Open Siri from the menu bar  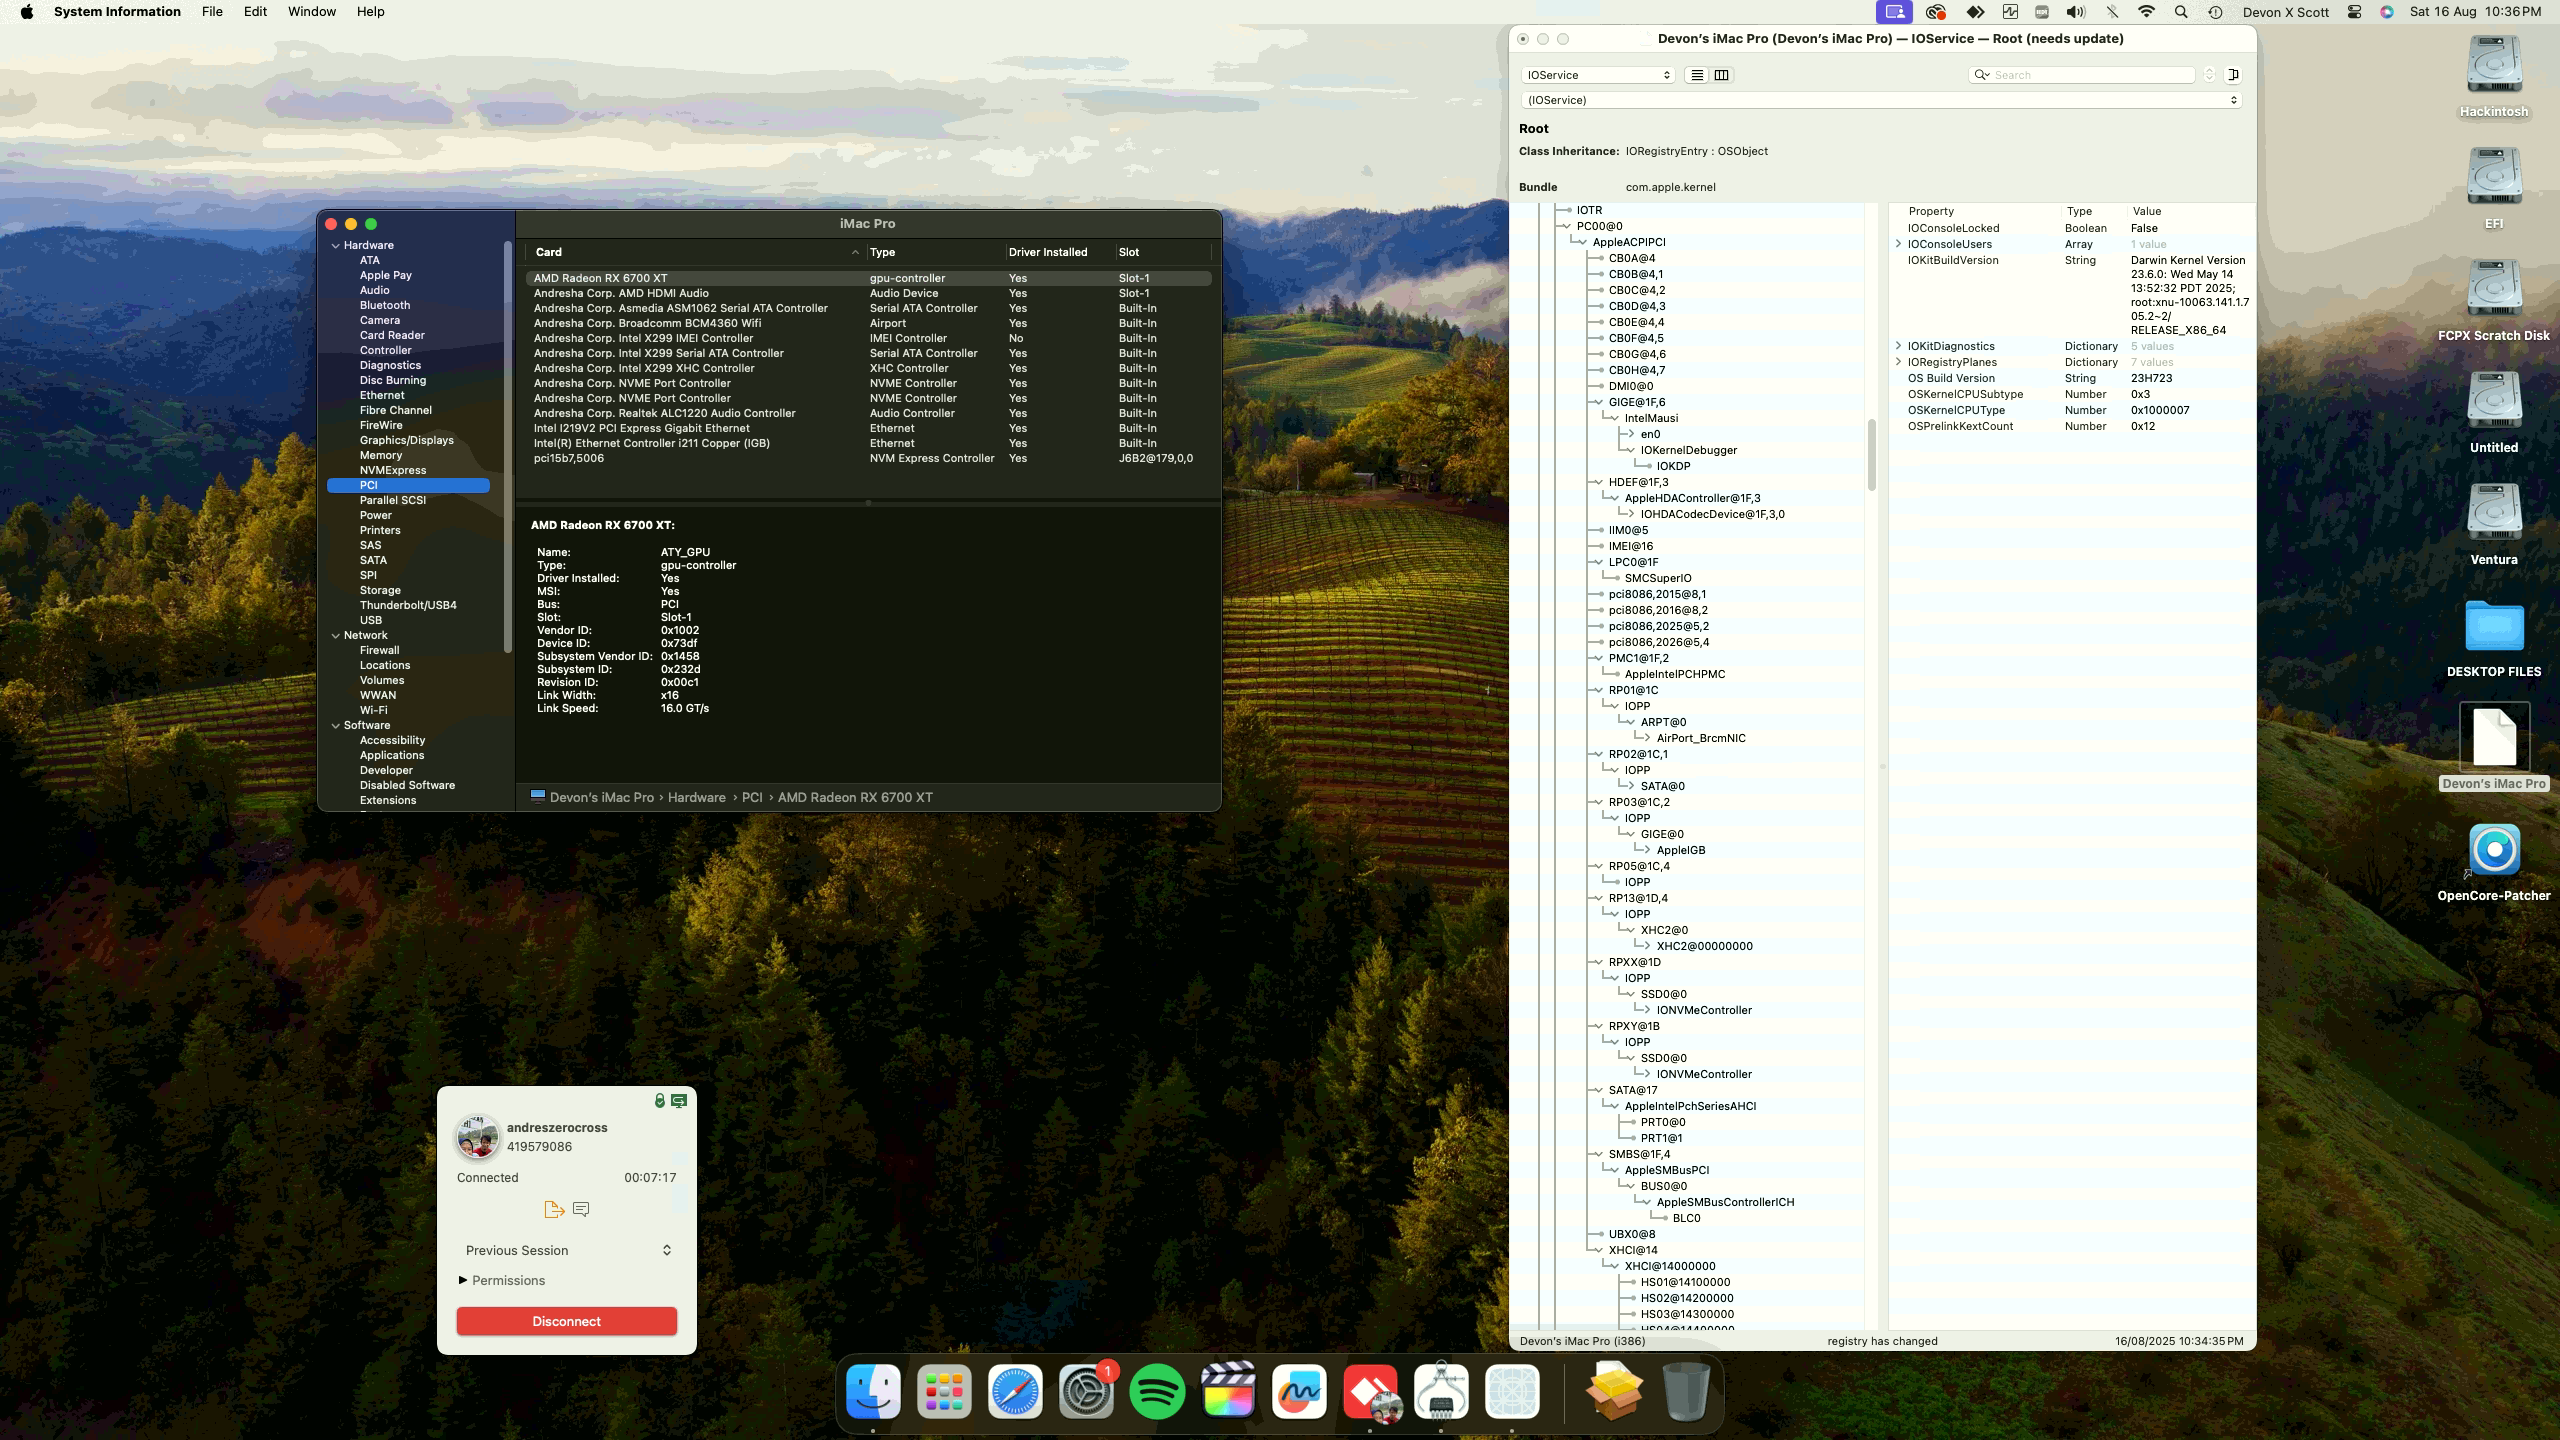[2387, 12]
